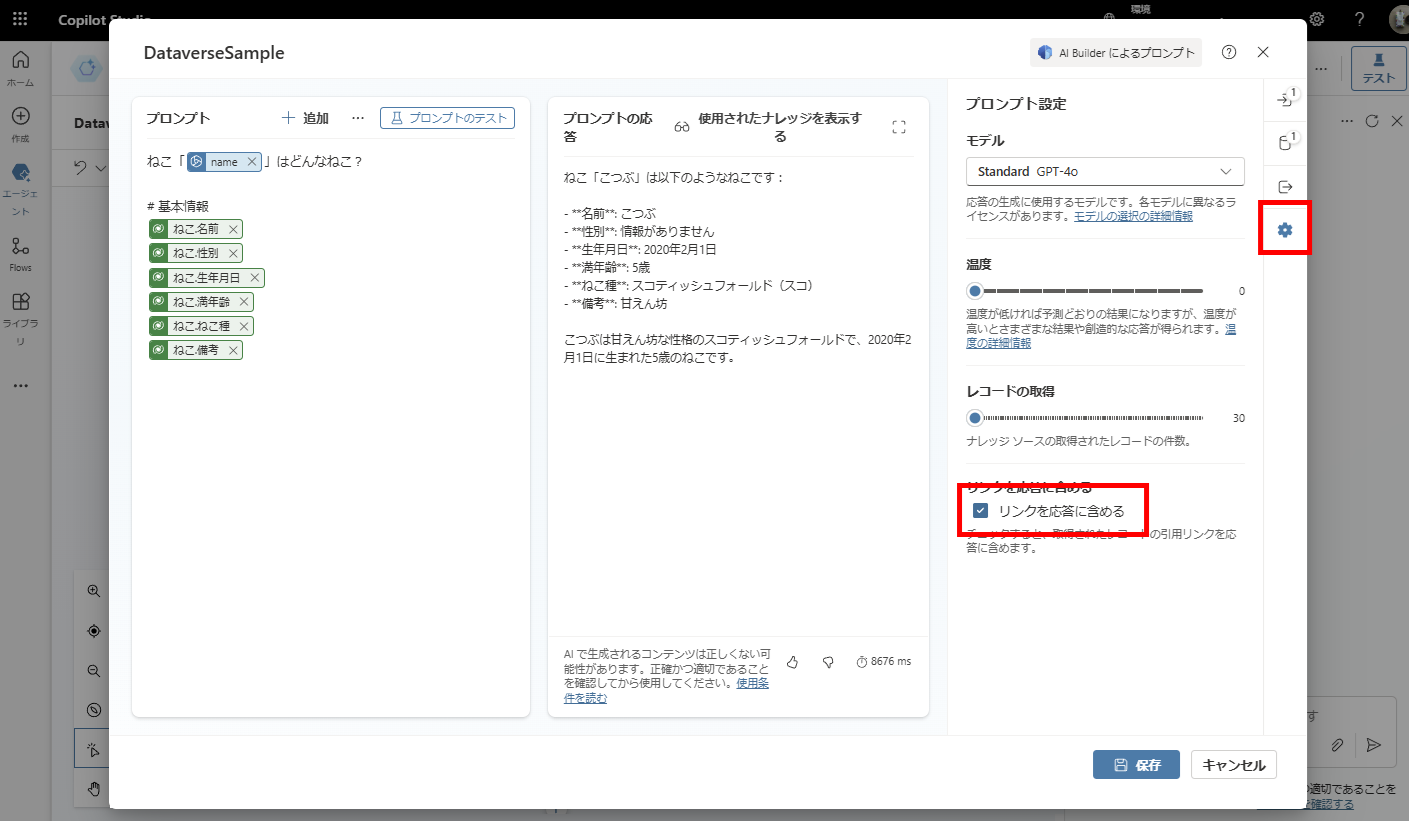Click the 保存 button to save the prompt
This screenshot has width=1409, height=821.
[x=1136, y=764]
